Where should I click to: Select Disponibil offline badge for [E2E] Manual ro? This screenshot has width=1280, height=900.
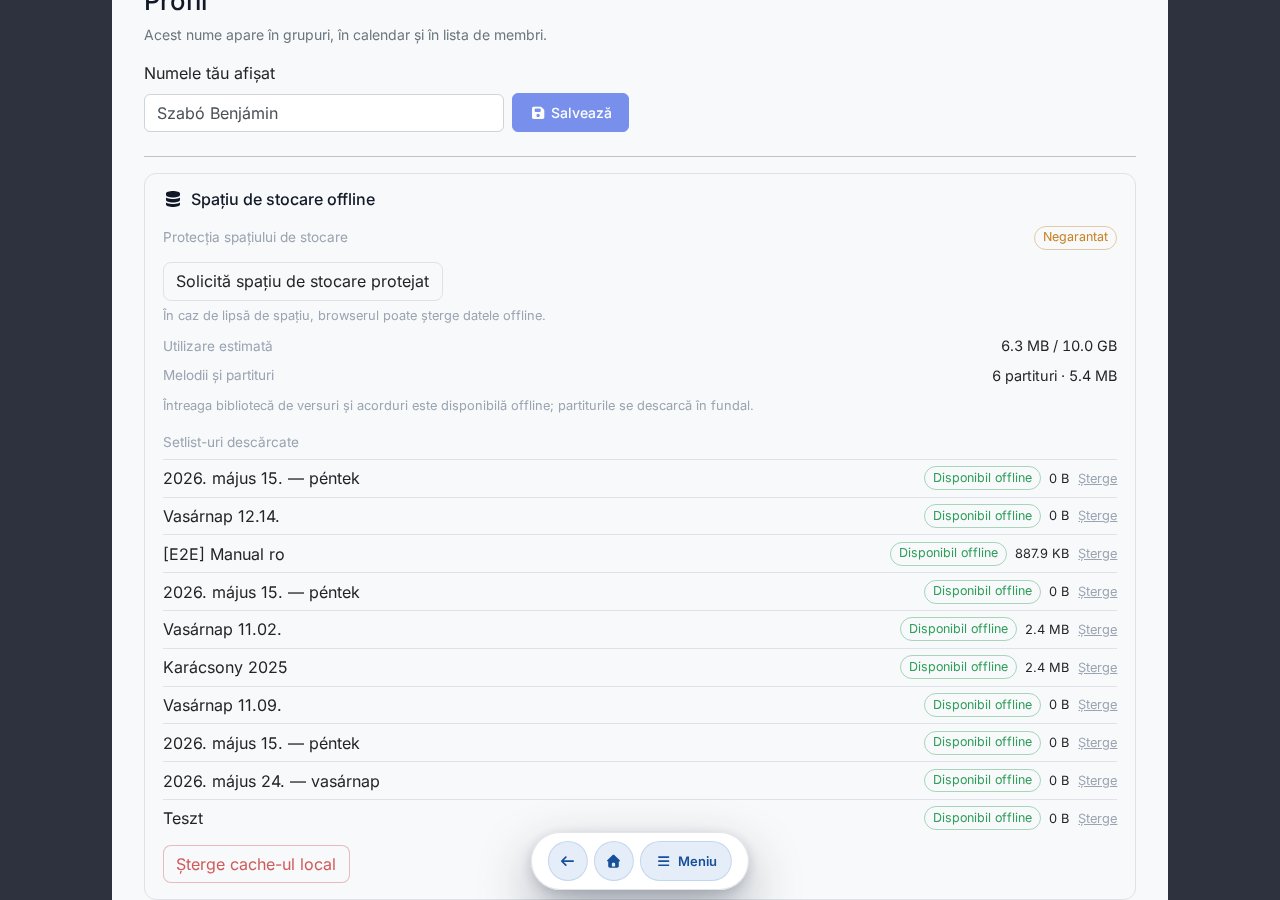pos(948,553)
